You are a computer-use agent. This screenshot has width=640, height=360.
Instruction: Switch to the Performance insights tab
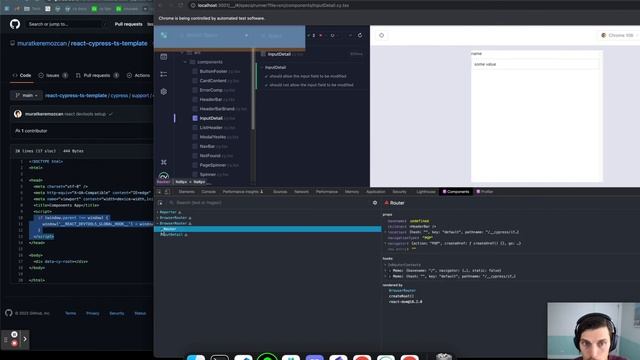click(x=243, y=192)
